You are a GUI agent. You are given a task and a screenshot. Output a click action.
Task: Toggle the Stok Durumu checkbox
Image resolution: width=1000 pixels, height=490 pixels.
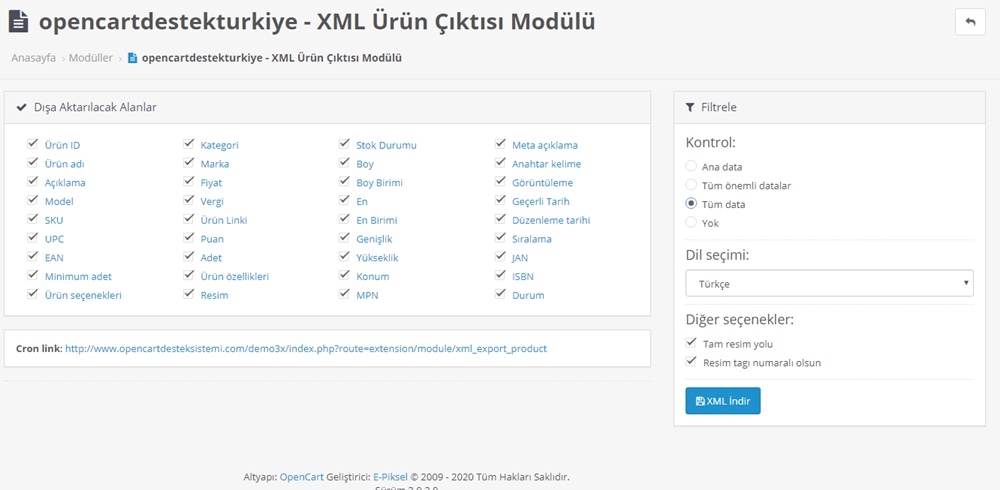click(344, 144)
